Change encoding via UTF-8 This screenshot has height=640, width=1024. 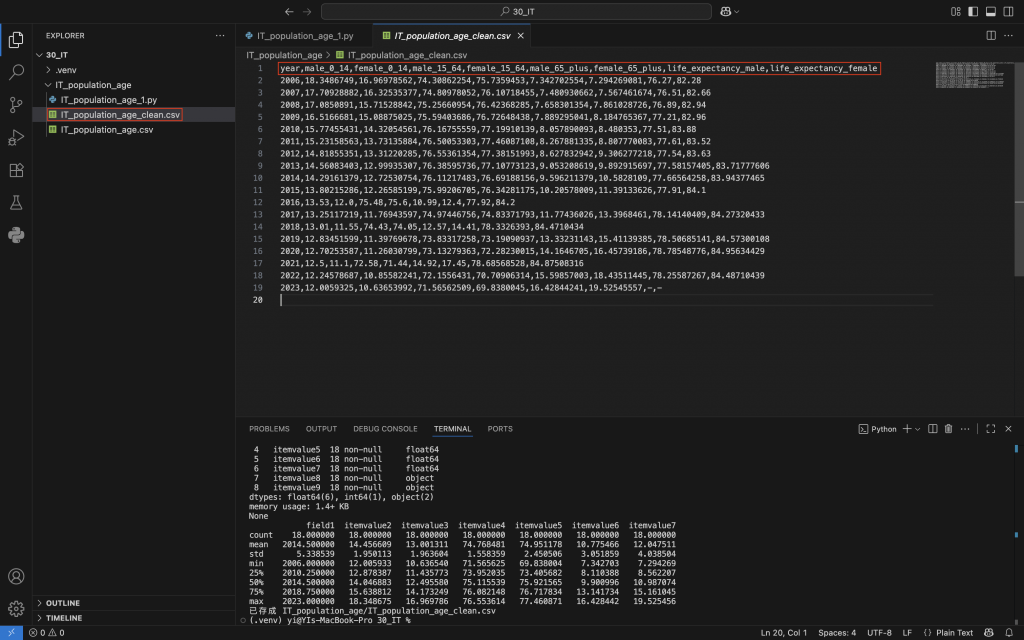point(879,632)
